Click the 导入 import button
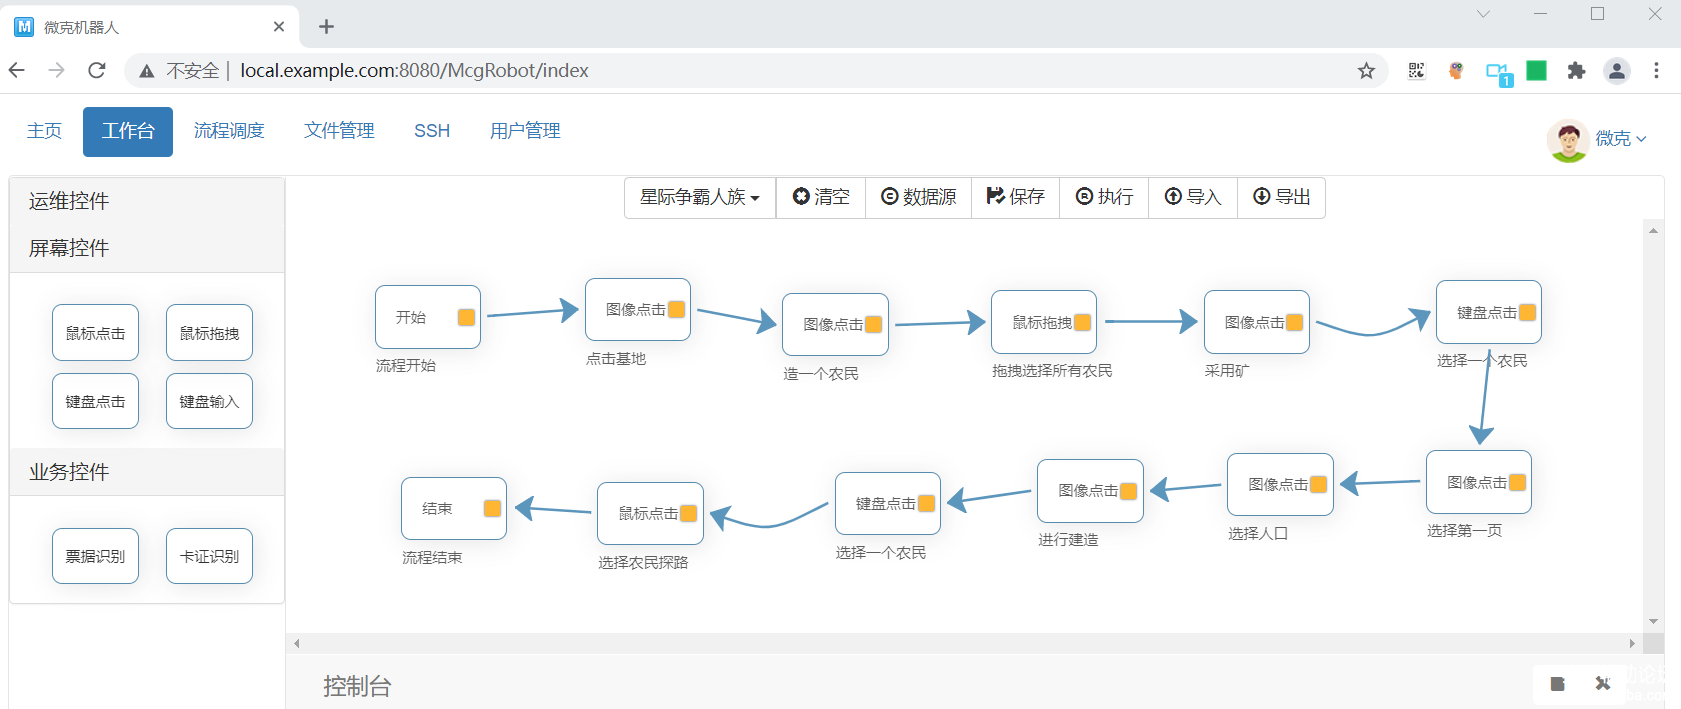Viewport: 1681px width, 709px height. coord(1193,197)
